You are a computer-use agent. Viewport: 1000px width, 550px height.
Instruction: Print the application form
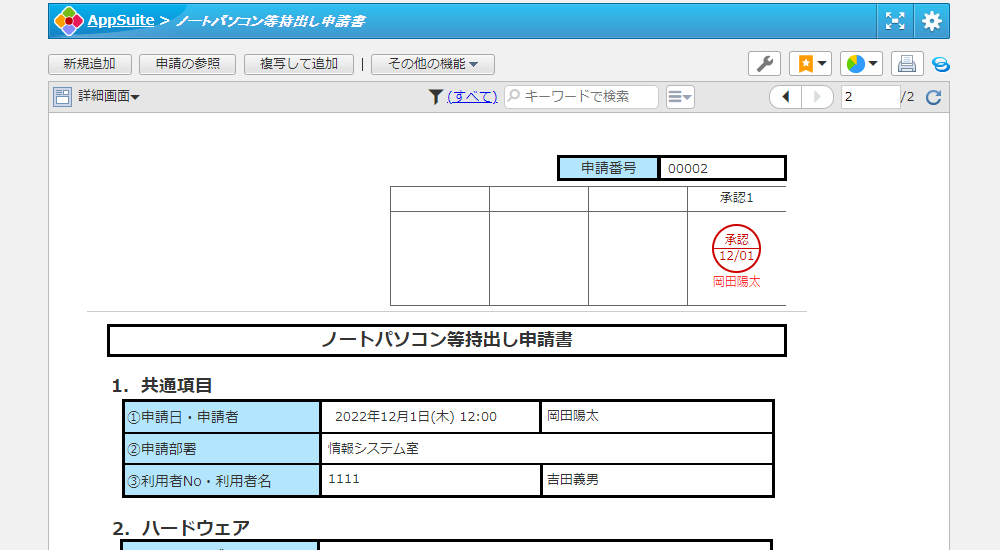907,64
